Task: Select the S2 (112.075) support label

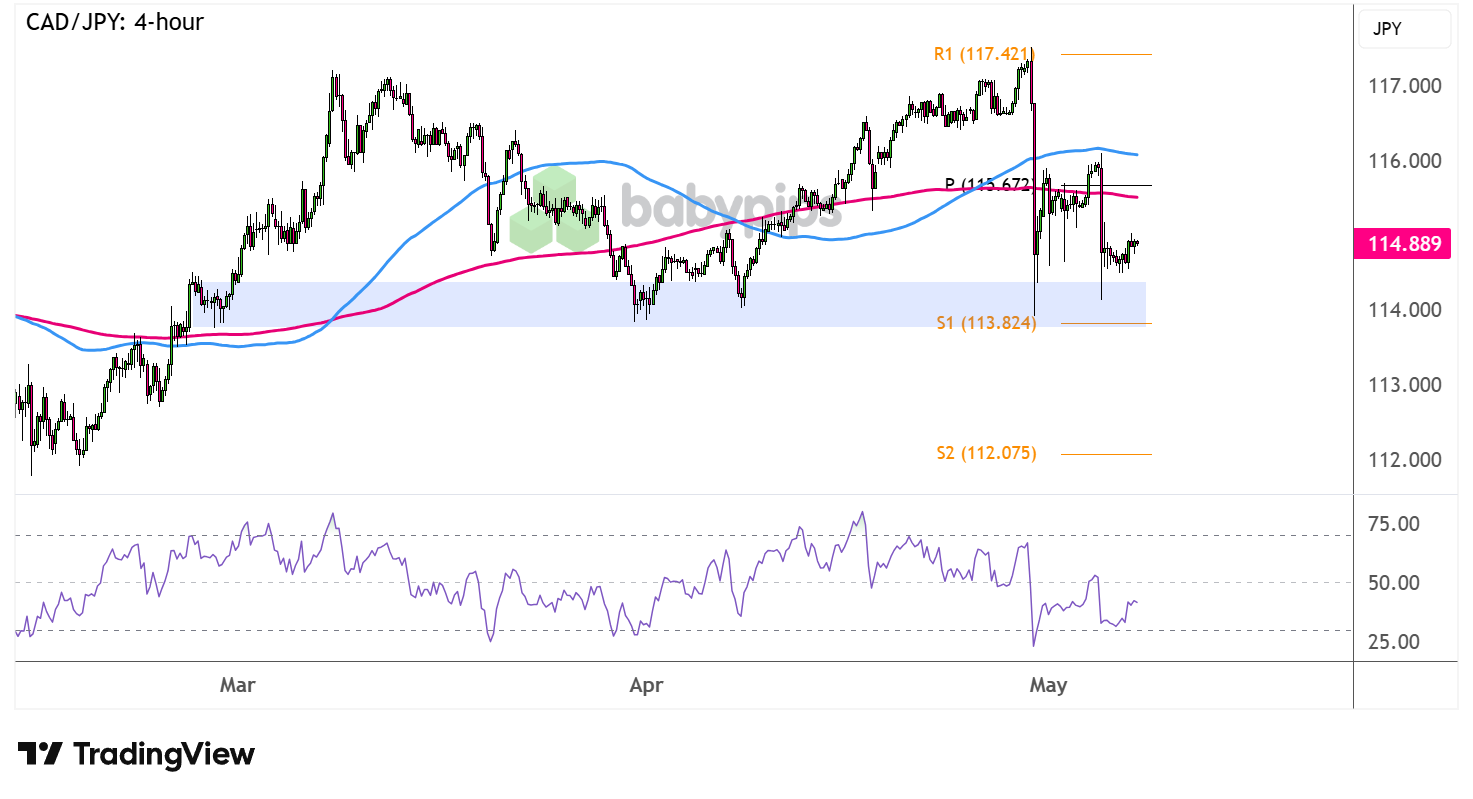Action: coord(986,453)
